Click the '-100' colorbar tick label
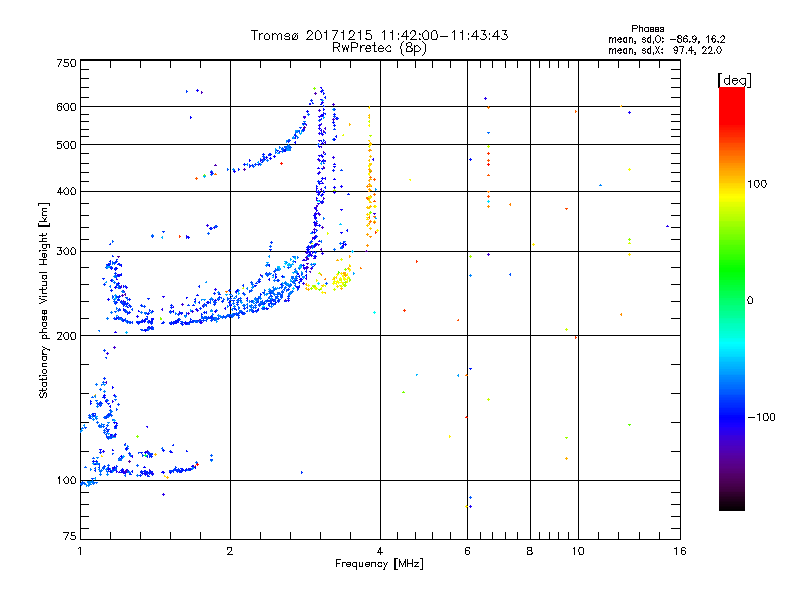800x600 pixels. click(x=762, y=417)
